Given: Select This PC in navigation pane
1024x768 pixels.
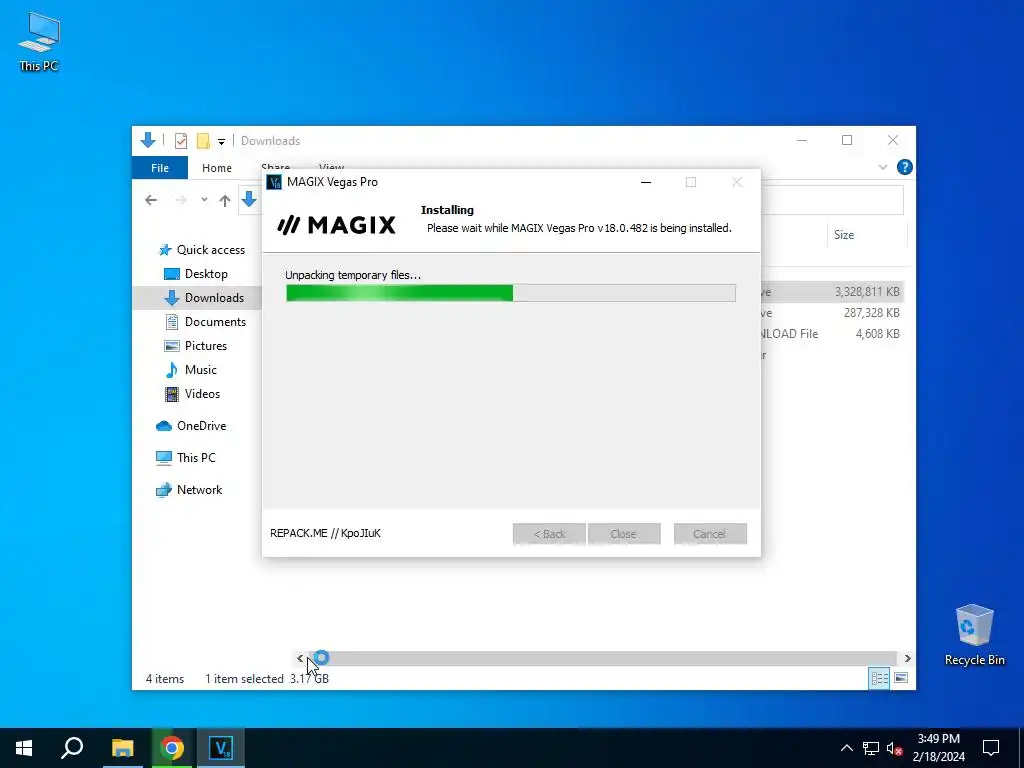Looking at the screenshot, I should (x=185, y=458).
